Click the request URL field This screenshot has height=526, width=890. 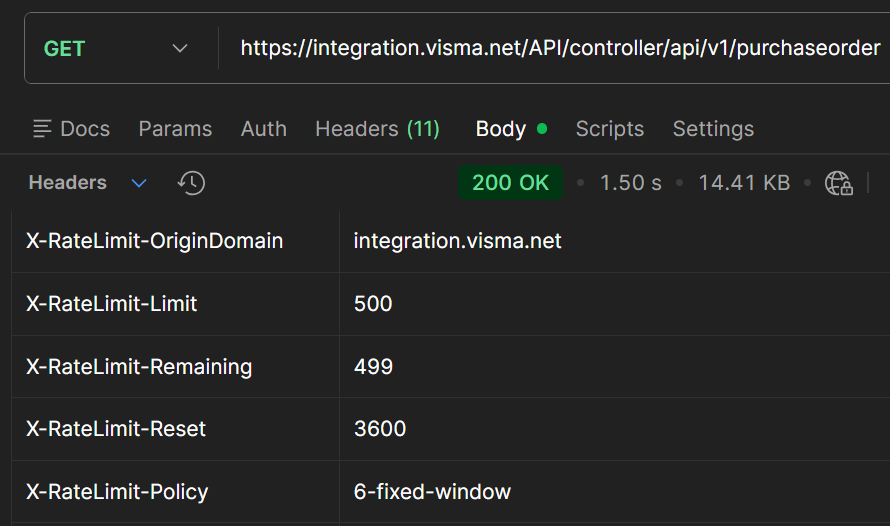(x=560, y=48)
